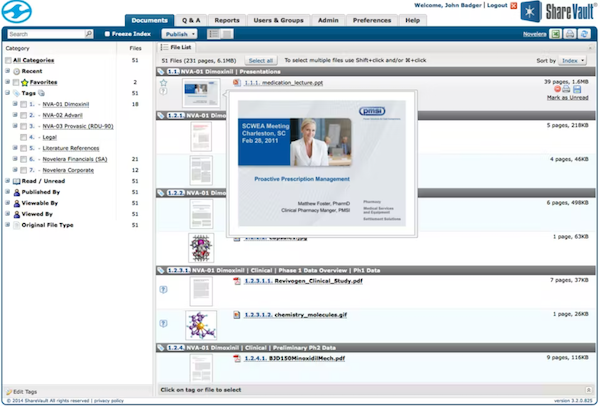The width and height of the screenshot is (600, 406).
Task: Click PDF icon of BJD150MinoxidilMech.pdf
Action: [x=237, y=359]
